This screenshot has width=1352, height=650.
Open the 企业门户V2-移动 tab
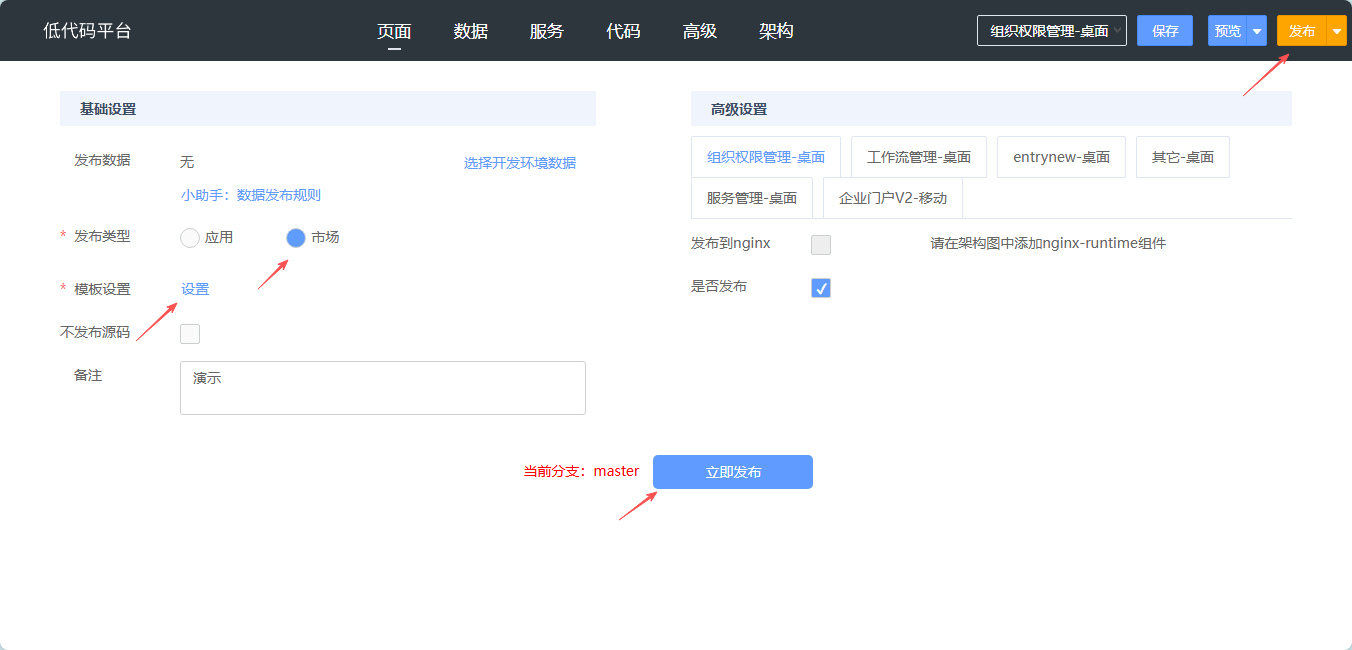click(x=892, y=198)
